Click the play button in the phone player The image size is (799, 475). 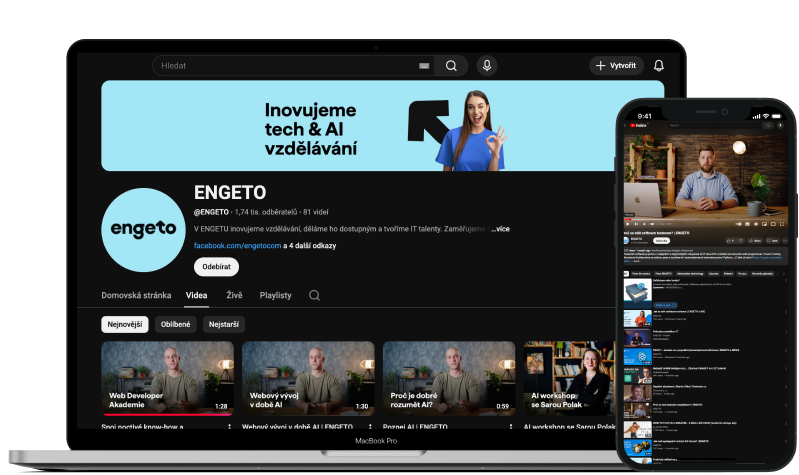point(628,224)
